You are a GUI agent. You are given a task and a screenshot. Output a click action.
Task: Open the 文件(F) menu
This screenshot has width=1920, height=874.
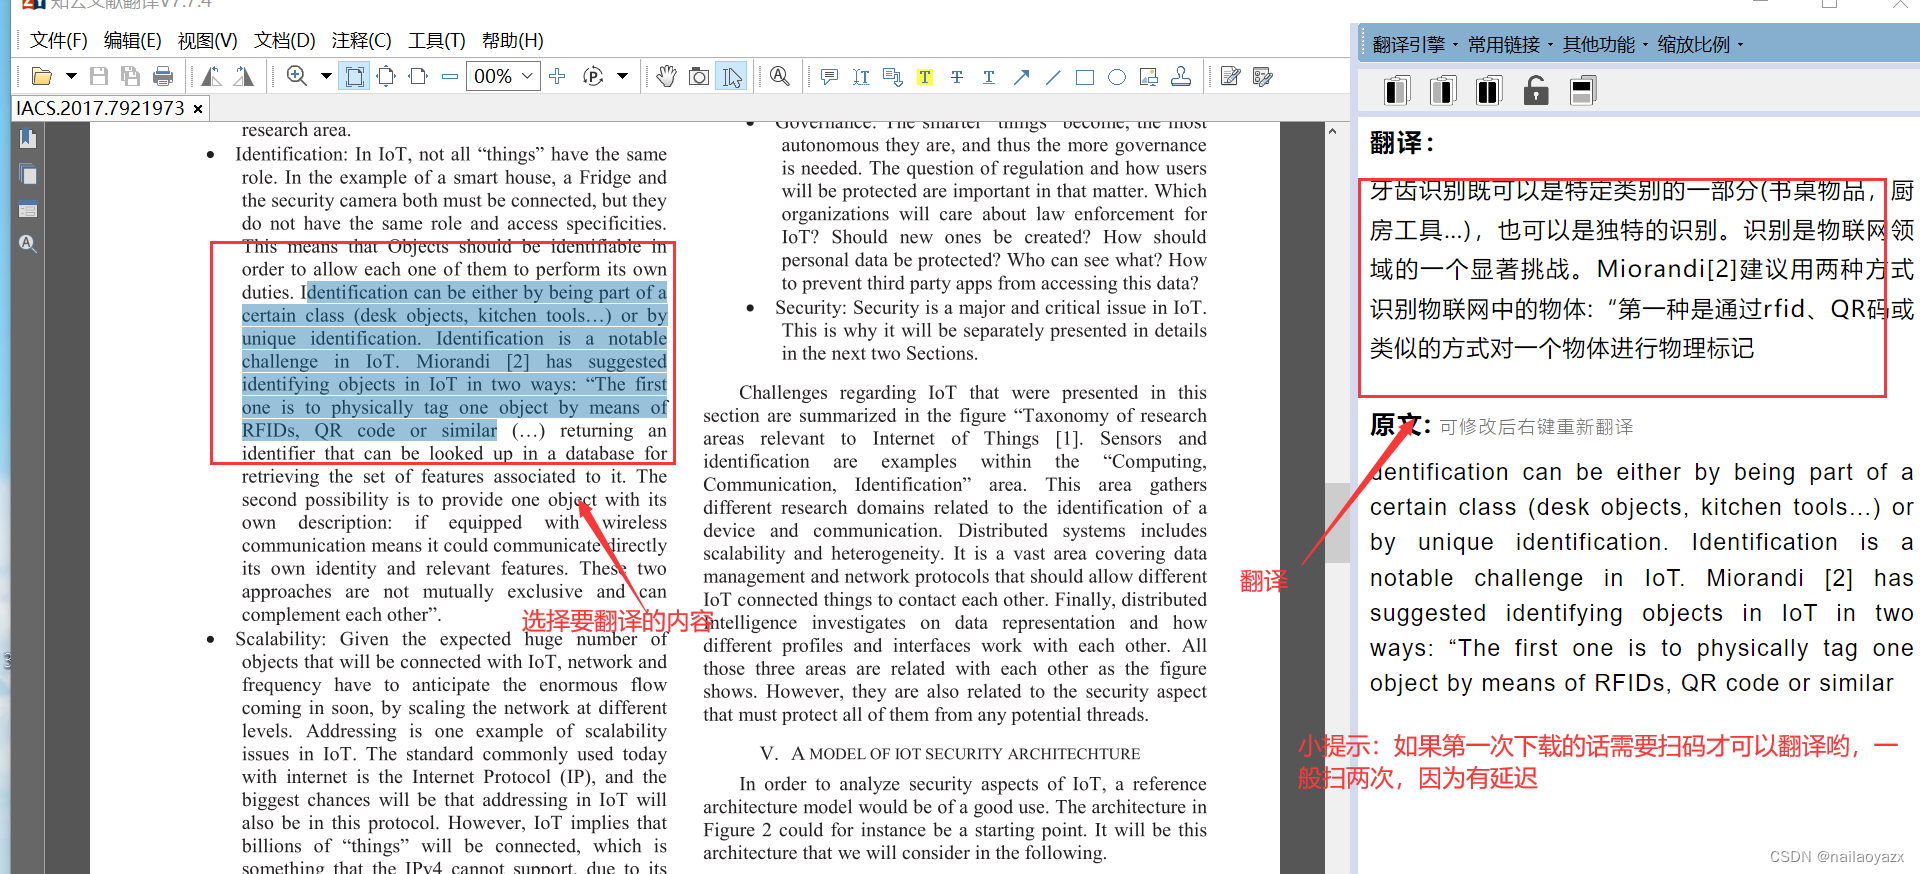[x=59, y=40]
